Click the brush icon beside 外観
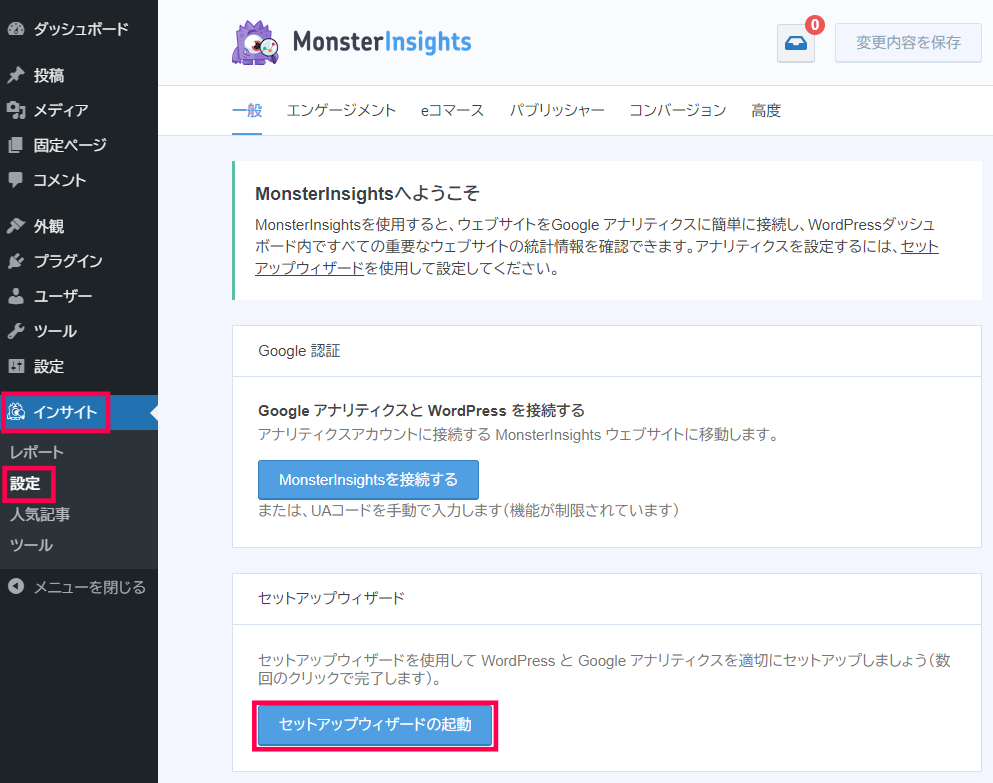This screenshot has height=783, width=993. coord(16,226)
